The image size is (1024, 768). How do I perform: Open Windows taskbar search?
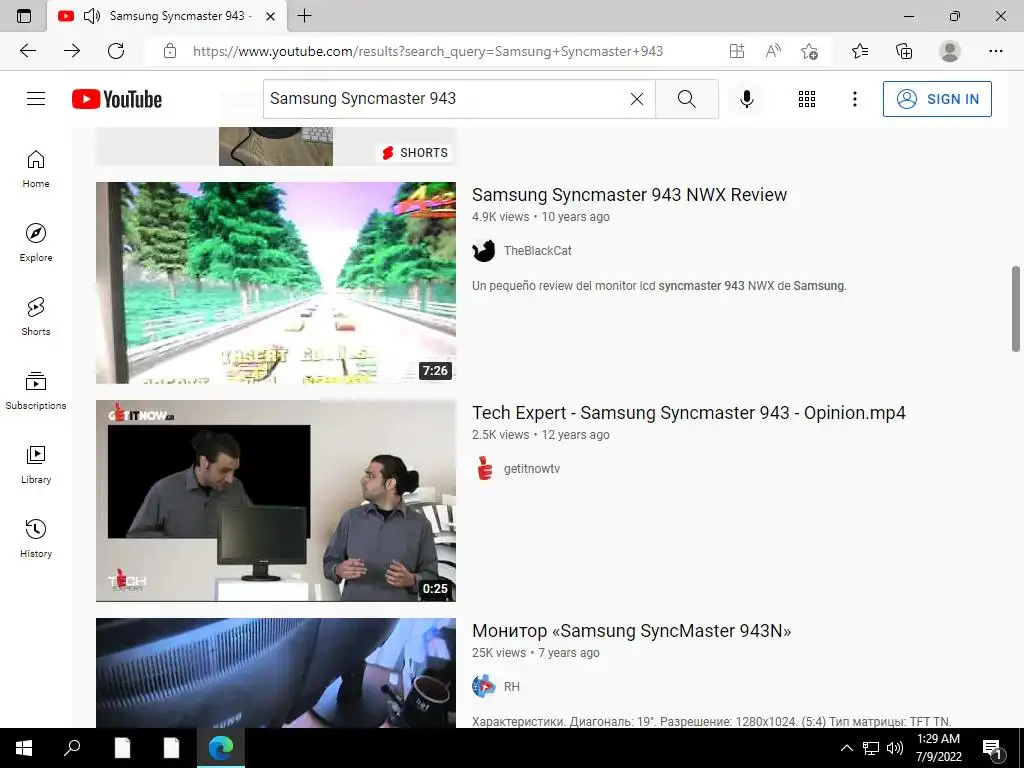pyautogui.click(x=72, y=748)
